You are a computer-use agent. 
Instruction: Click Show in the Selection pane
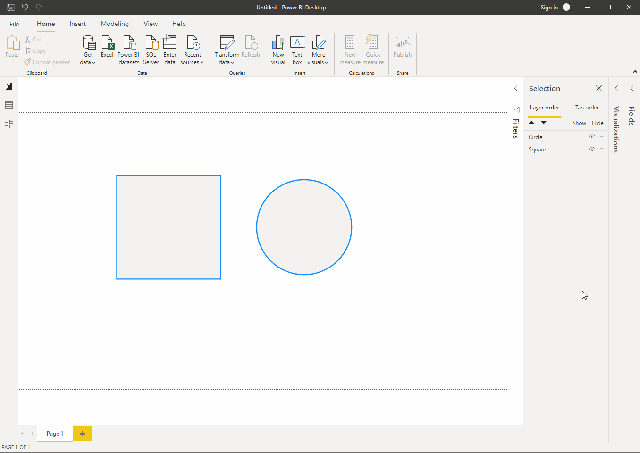578,122
